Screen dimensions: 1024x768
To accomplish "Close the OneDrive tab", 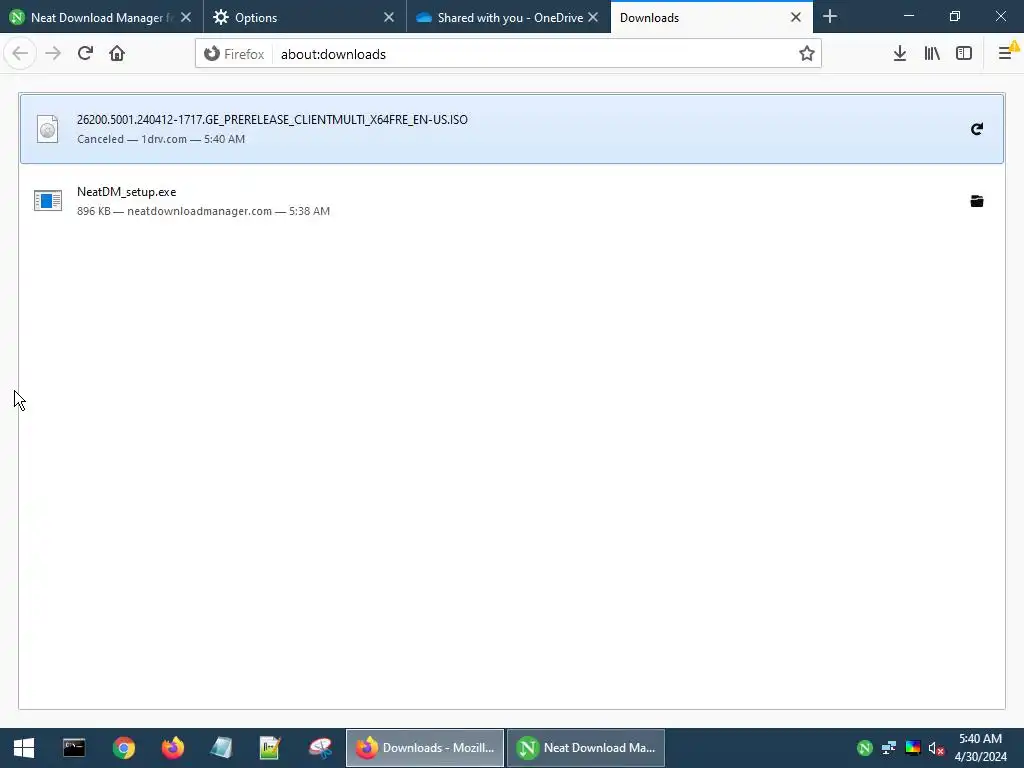I will (x=593, y=18).
